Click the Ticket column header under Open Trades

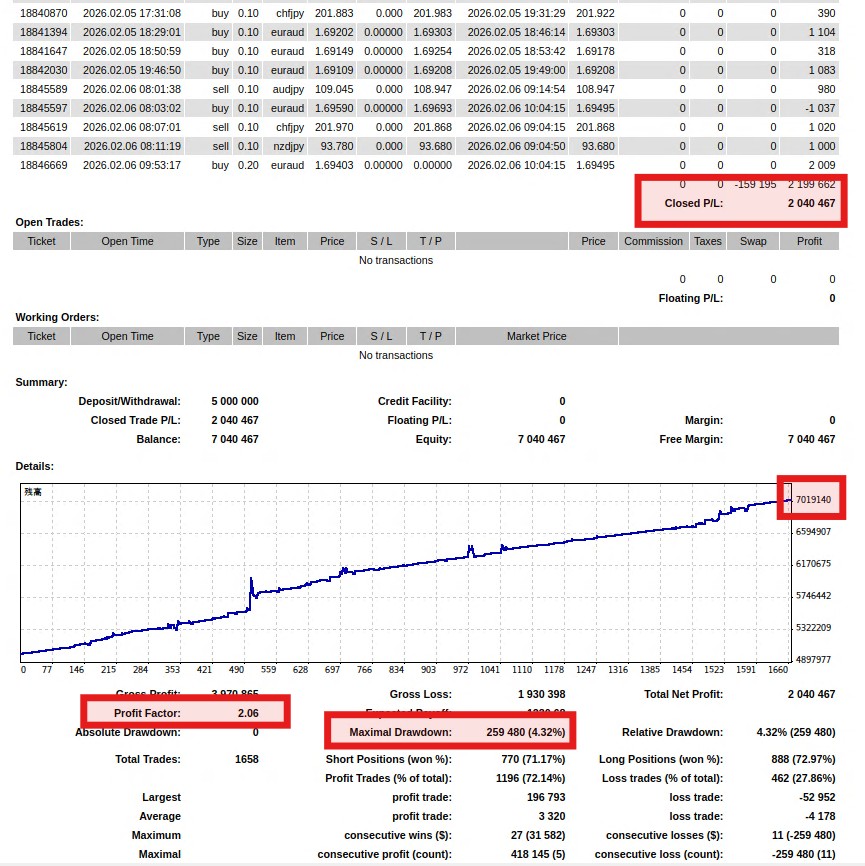[x=42, y=241]
